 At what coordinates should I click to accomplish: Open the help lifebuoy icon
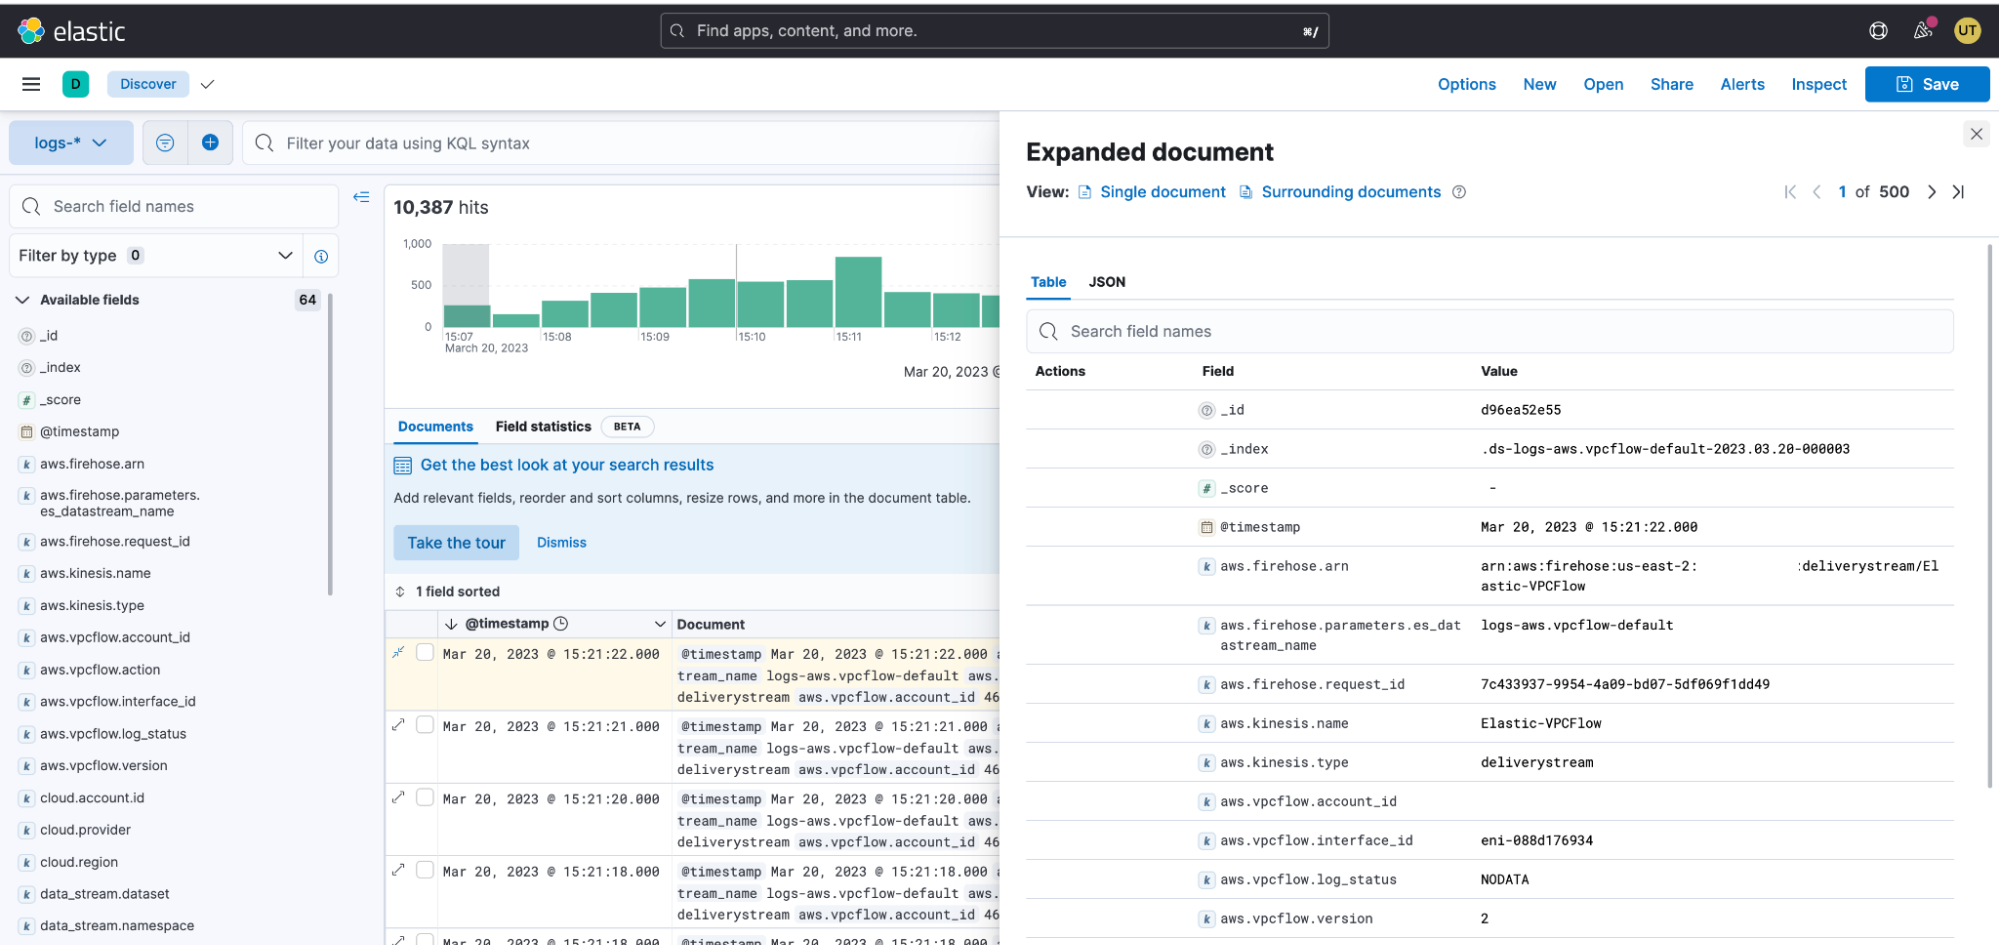coord(1878,31)
